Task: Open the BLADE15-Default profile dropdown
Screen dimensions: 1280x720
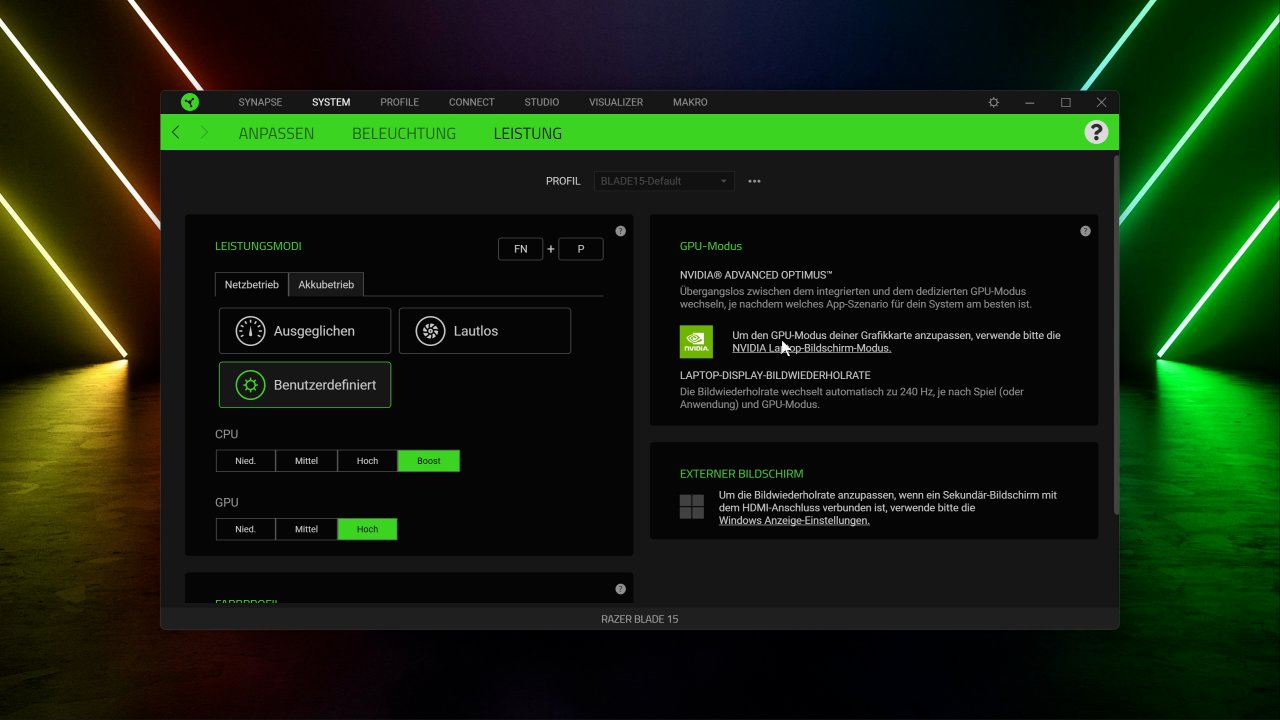Action: 664,181
